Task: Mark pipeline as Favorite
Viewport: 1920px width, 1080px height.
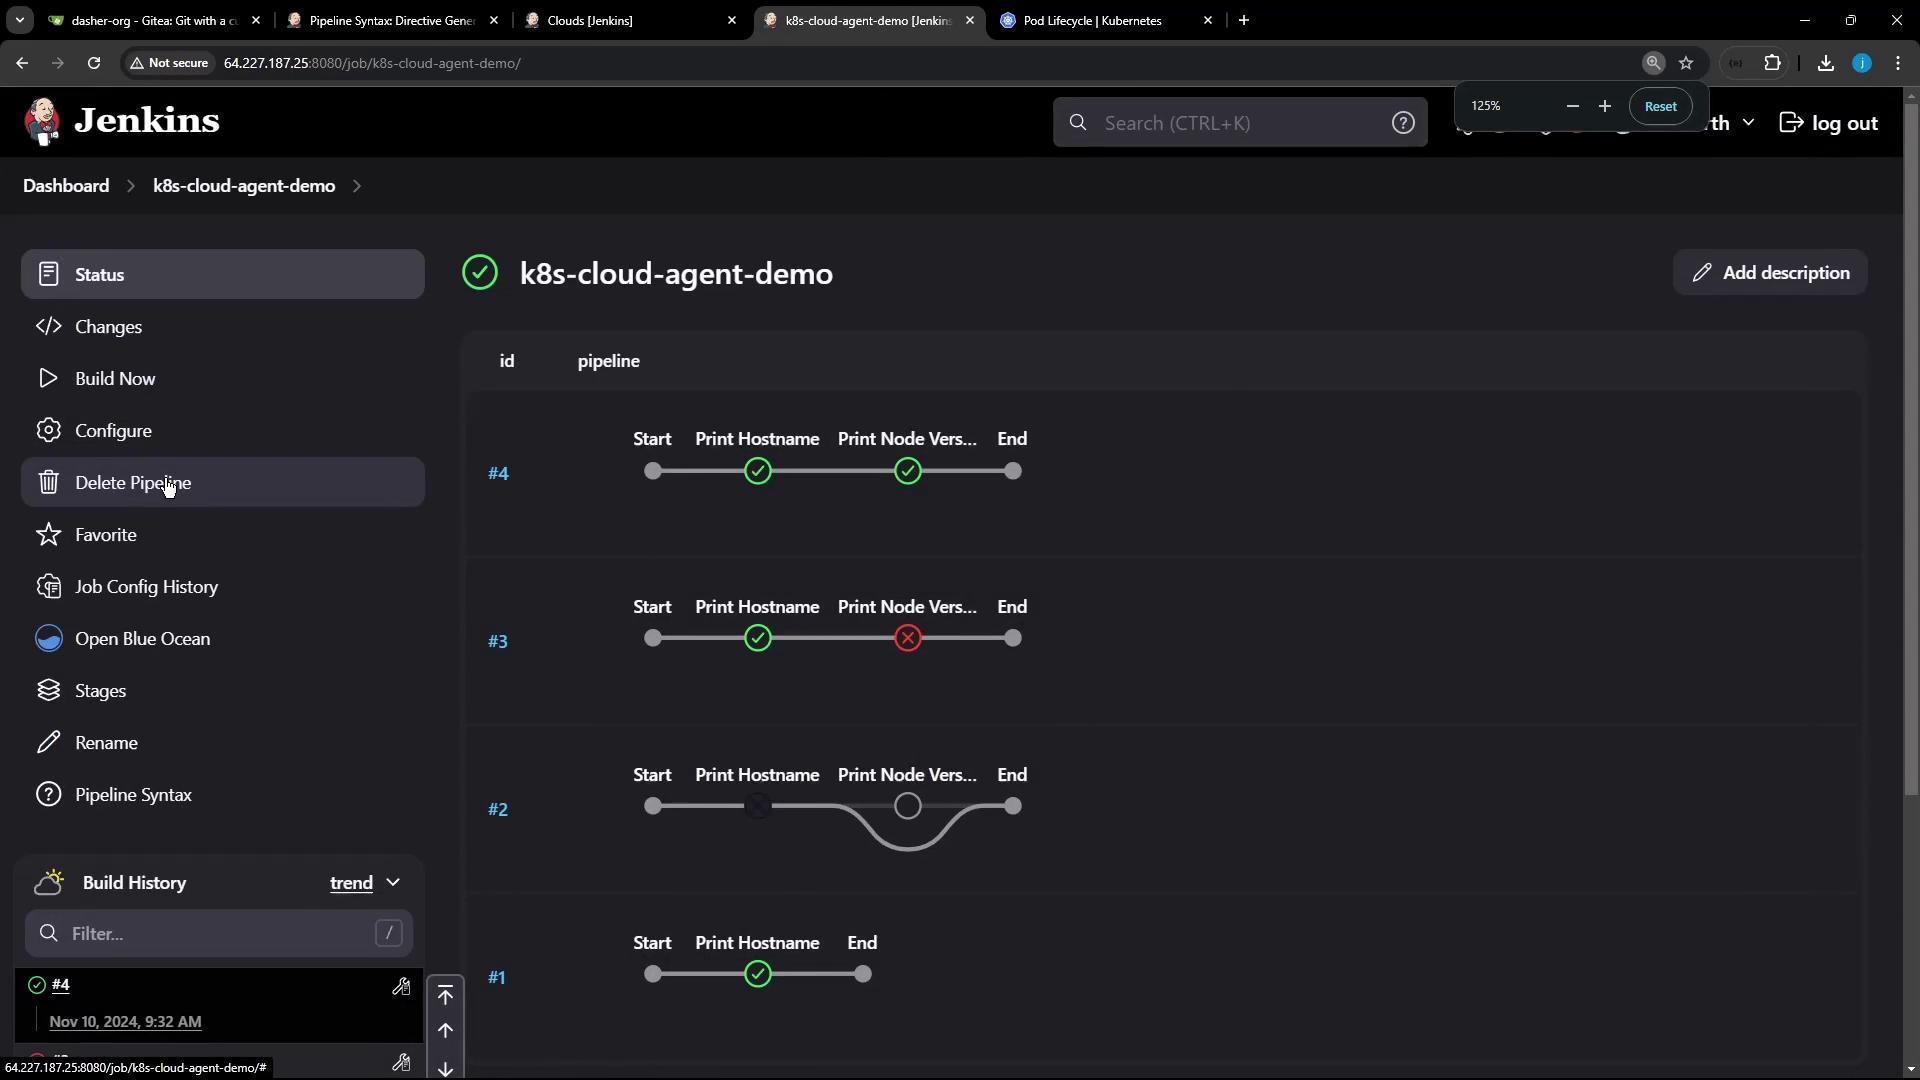Action: click(105, 535)
